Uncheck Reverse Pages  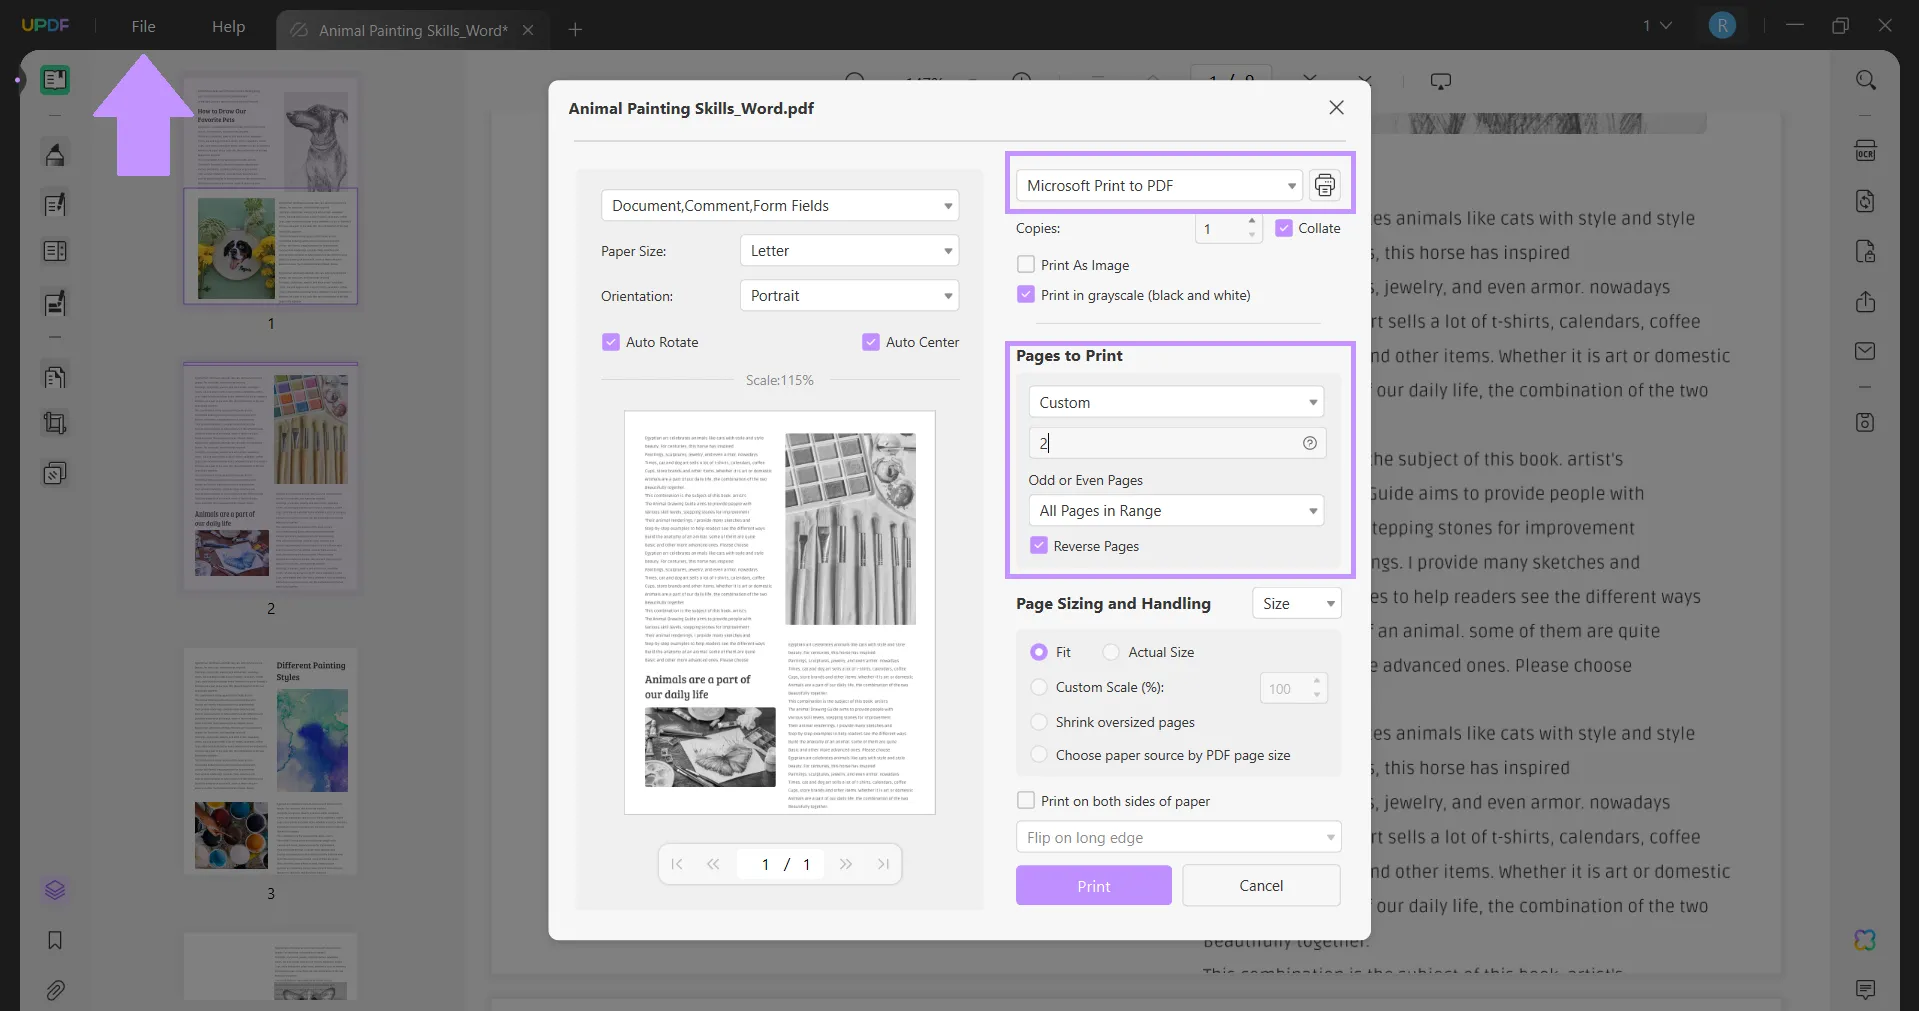coord(1039,546)
